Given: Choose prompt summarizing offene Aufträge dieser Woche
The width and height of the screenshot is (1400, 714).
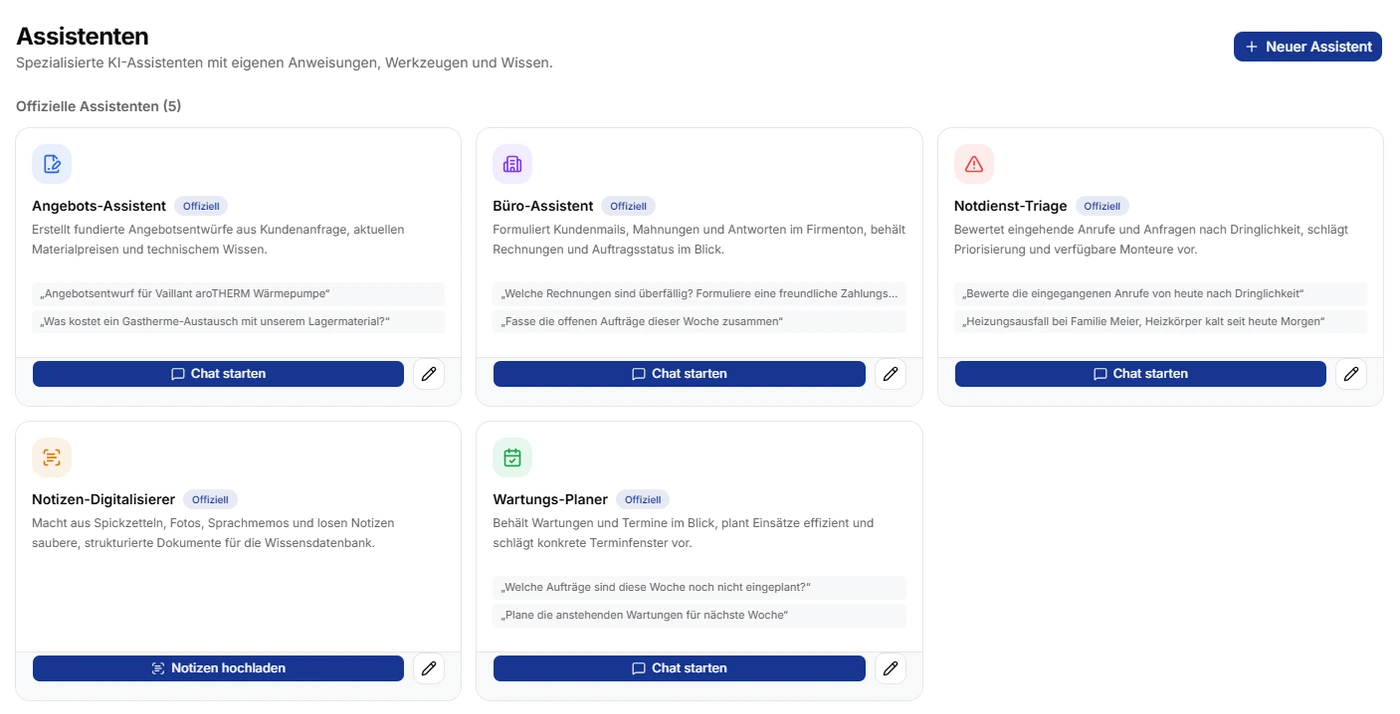Looking at the screenshot, I should click(x=699, y=322).
